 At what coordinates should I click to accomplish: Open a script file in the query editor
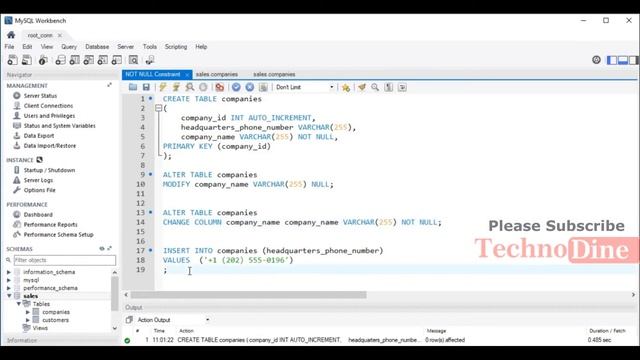click(133, 87)
